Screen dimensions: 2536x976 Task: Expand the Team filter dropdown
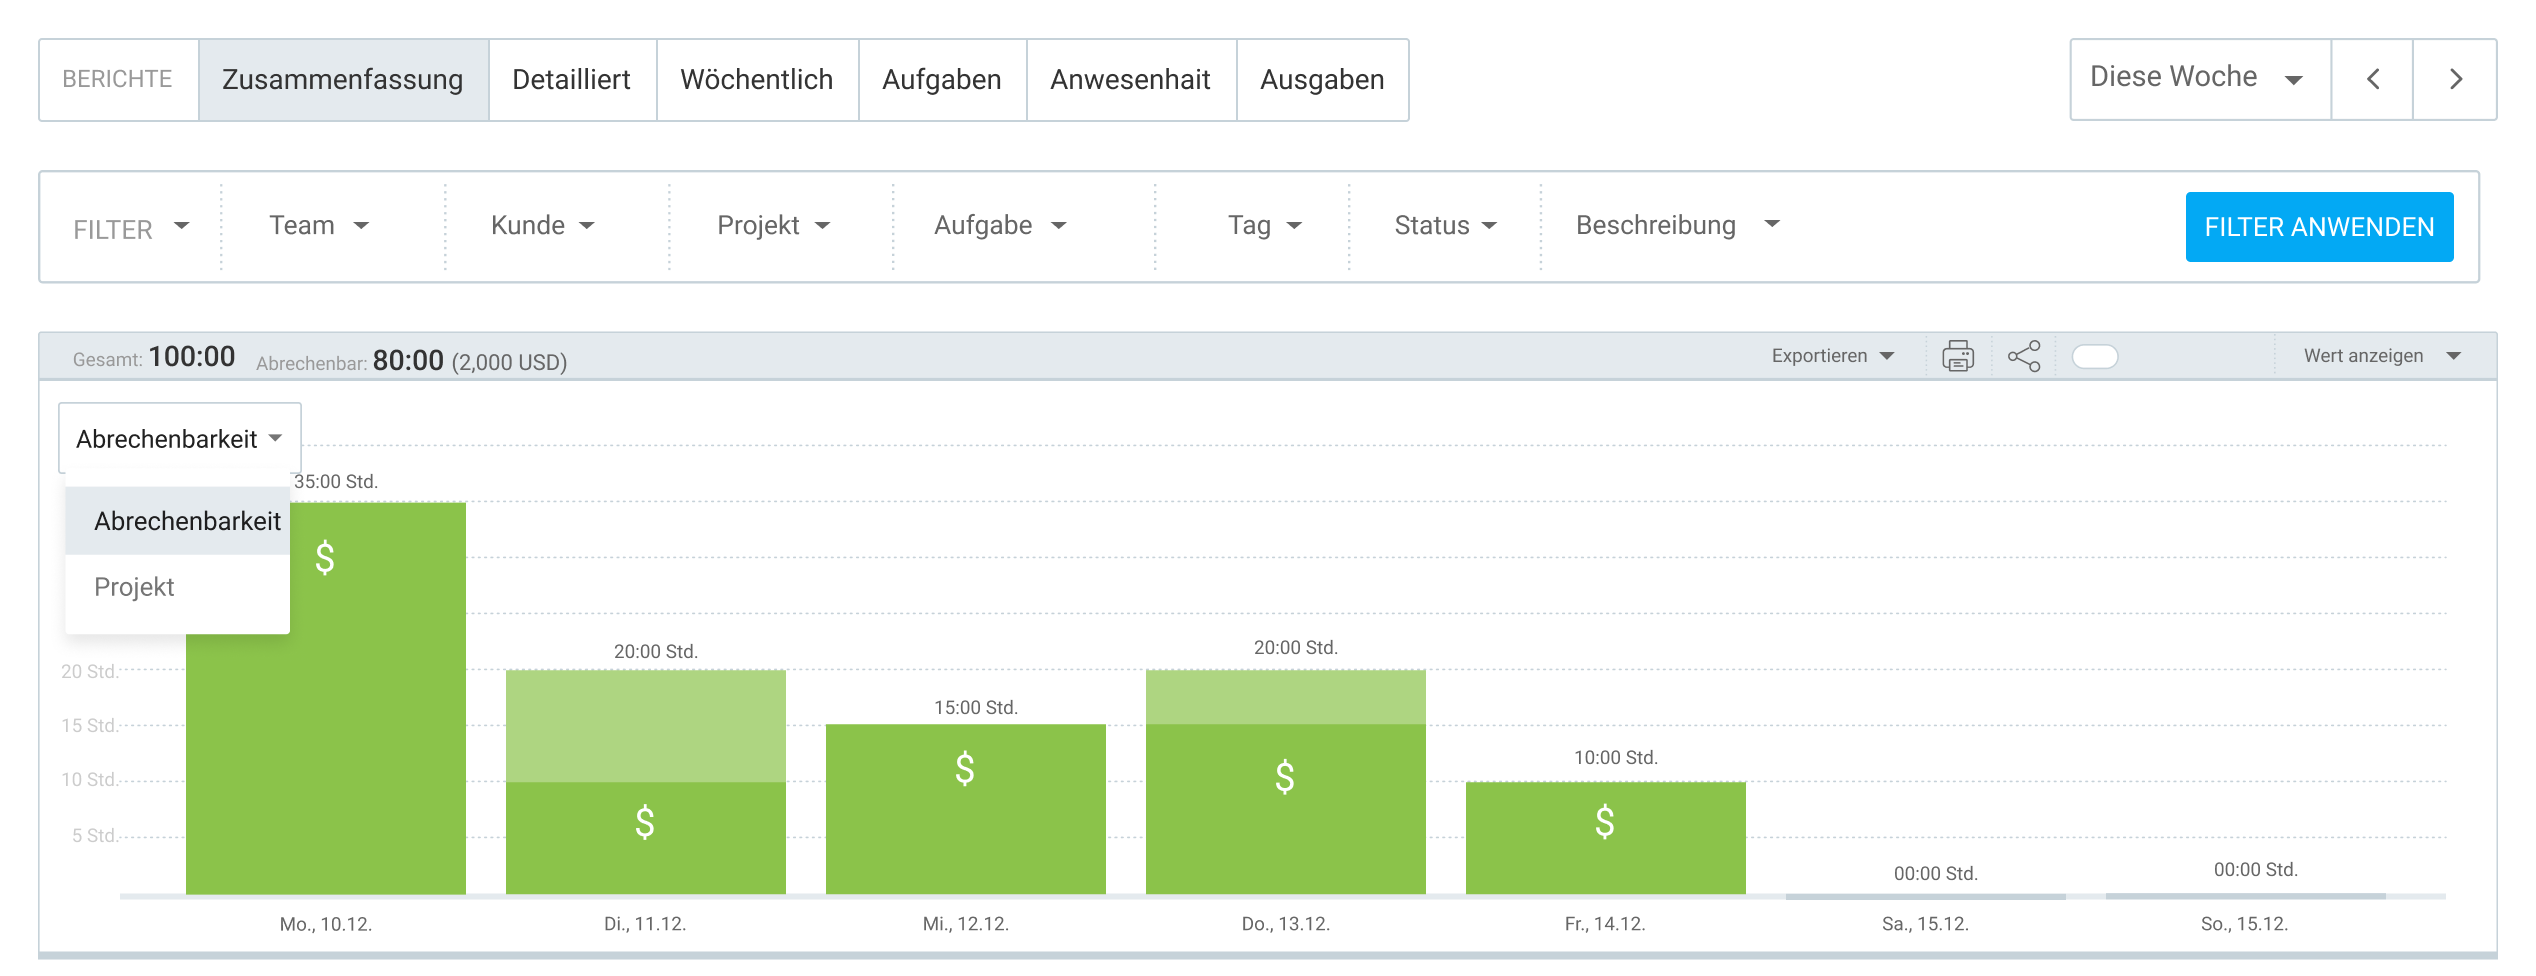[317, 225]
